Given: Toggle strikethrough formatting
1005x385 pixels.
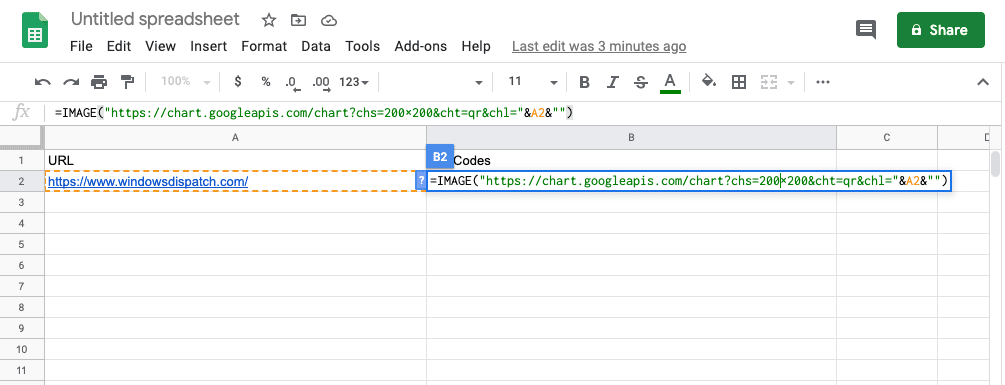Looking at the screenshot, I should tap(640, 82).
